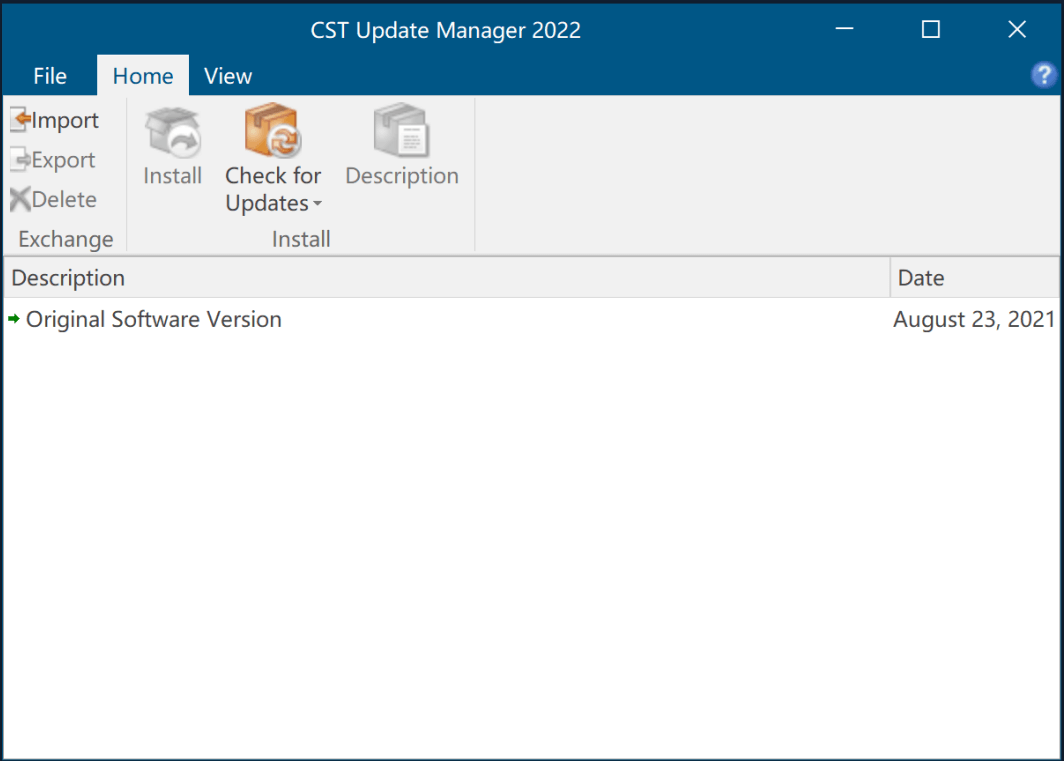The image size is (1064, 761).
Task: Click the Install package icon
Action: pos(172,131)
